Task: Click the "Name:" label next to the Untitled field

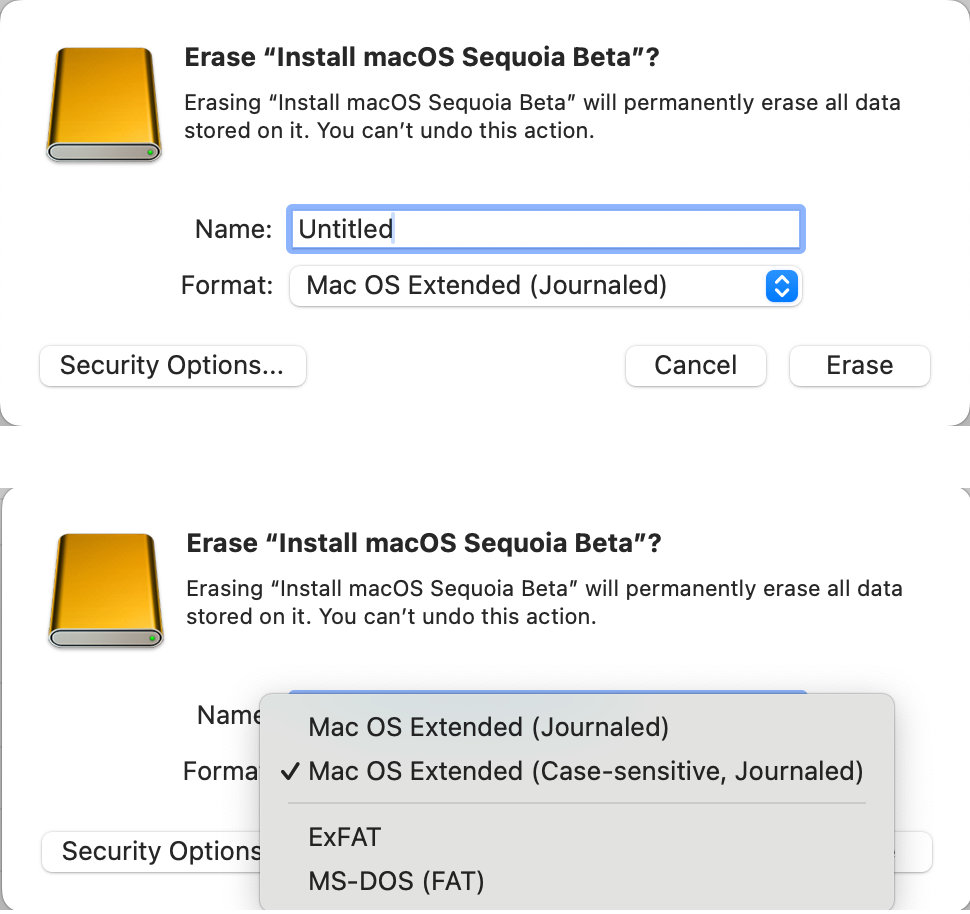Action: tap(233, 229)
